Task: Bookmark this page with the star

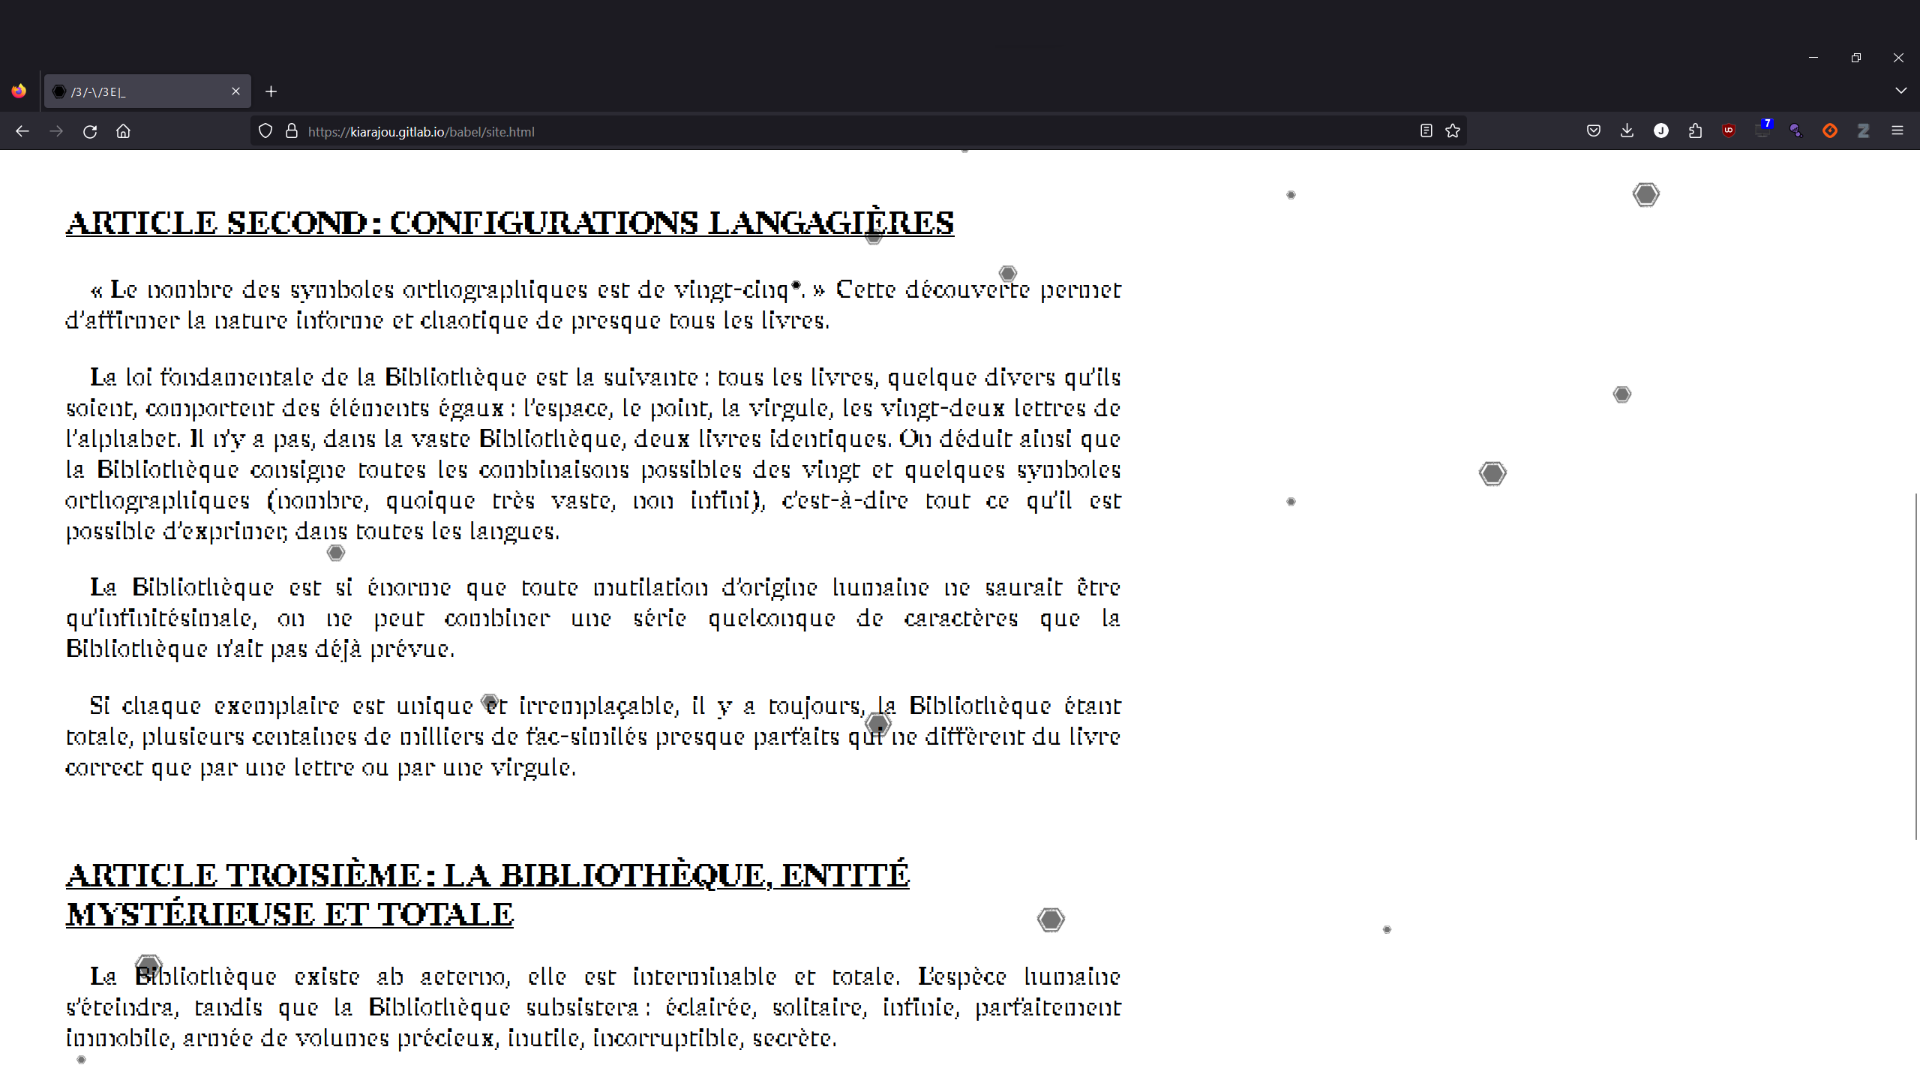Action: (x=1453, y=131)
